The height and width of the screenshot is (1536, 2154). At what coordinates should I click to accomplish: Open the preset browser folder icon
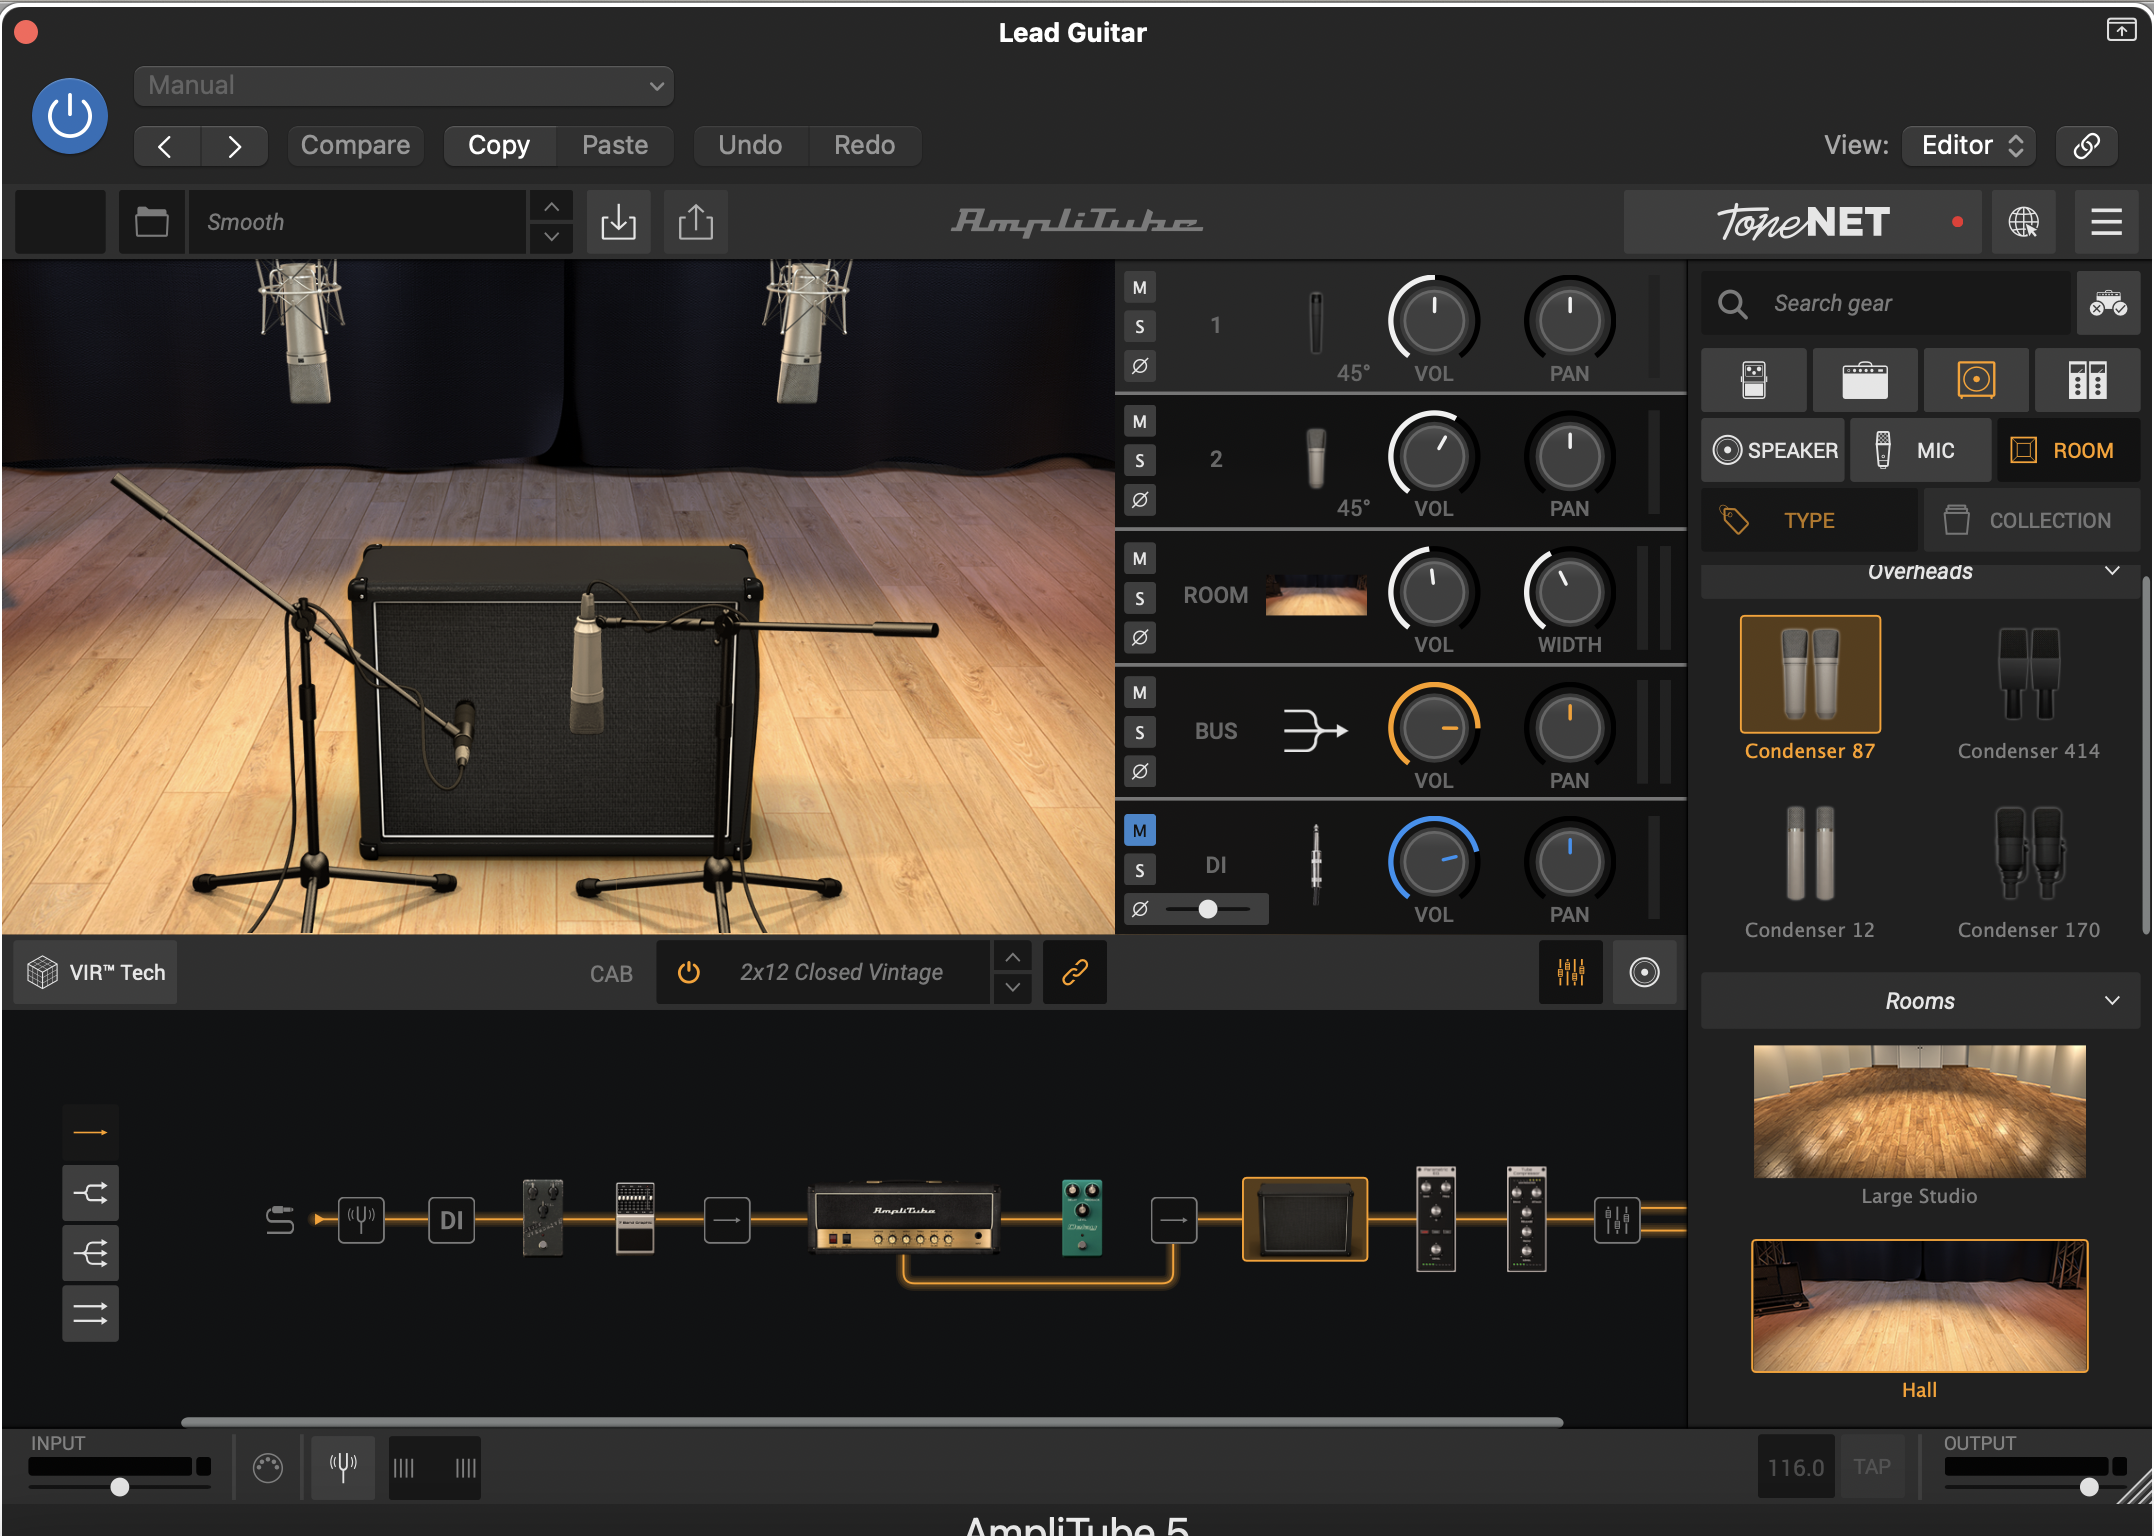tap(152, 222)
